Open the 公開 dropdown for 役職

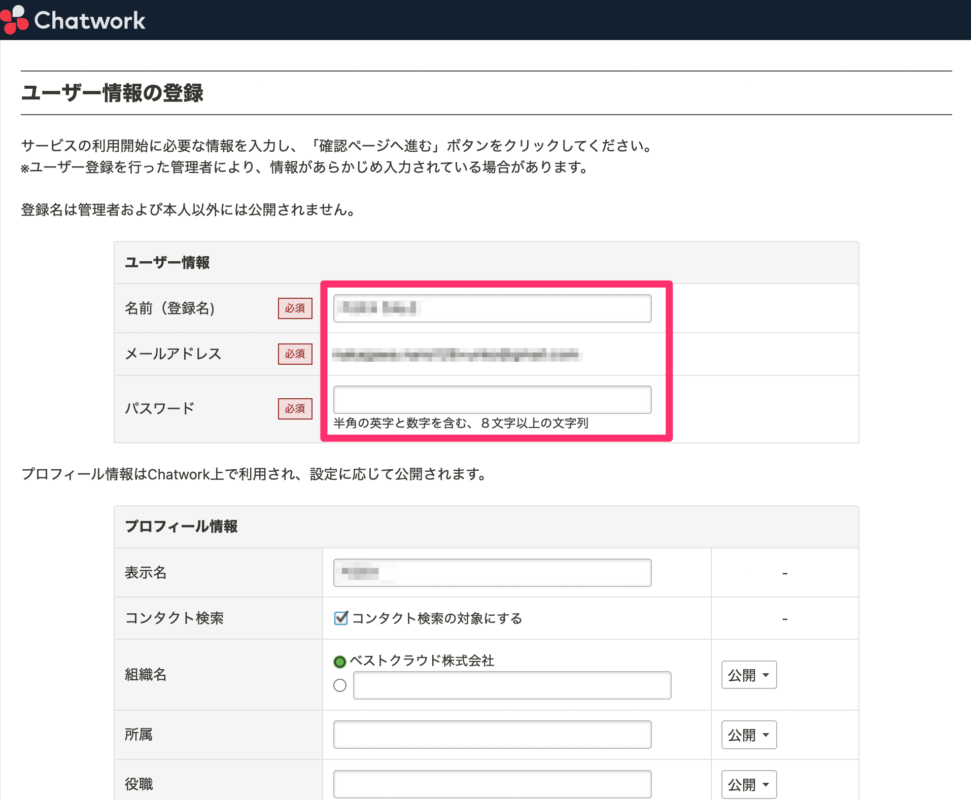click(748, 784)
